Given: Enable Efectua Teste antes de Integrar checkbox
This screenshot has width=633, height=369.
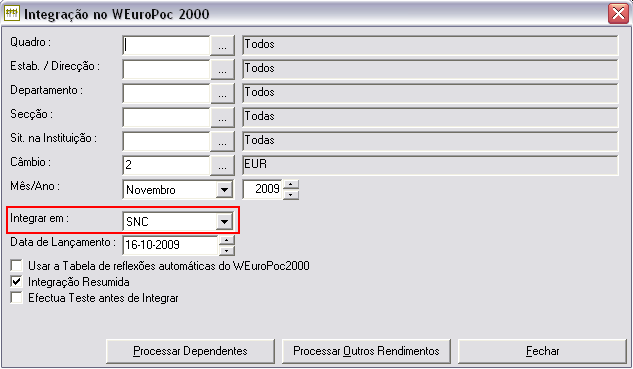Looking at the screenshot, I should click(x=17, y=298).
